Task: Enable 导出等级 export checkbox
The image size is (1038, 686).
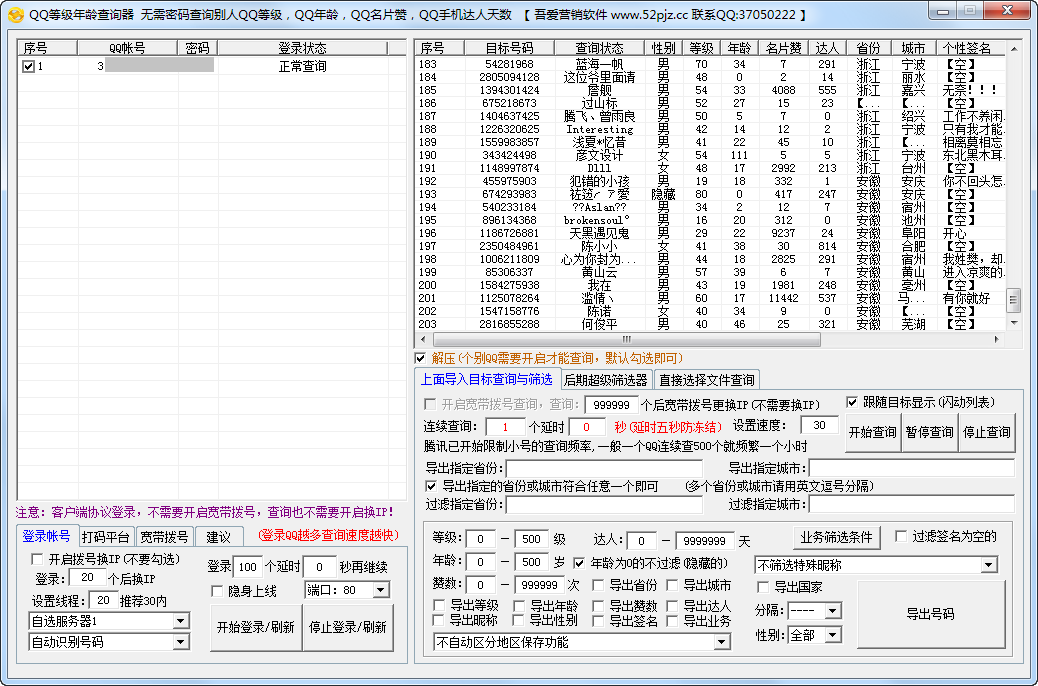Action: tap(440, 606)
